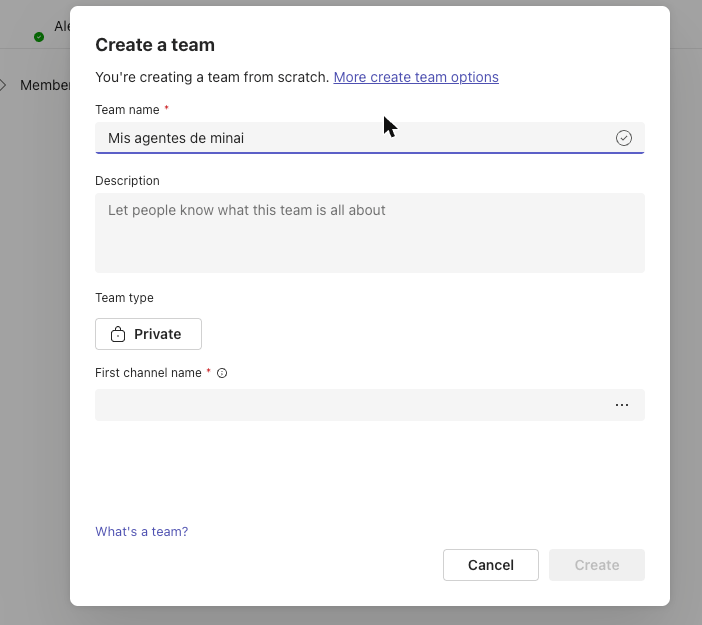The width and height of the screenshot is (702, 625).
Task: Open the Private team type dropdown
Action: tap(148, 334)
